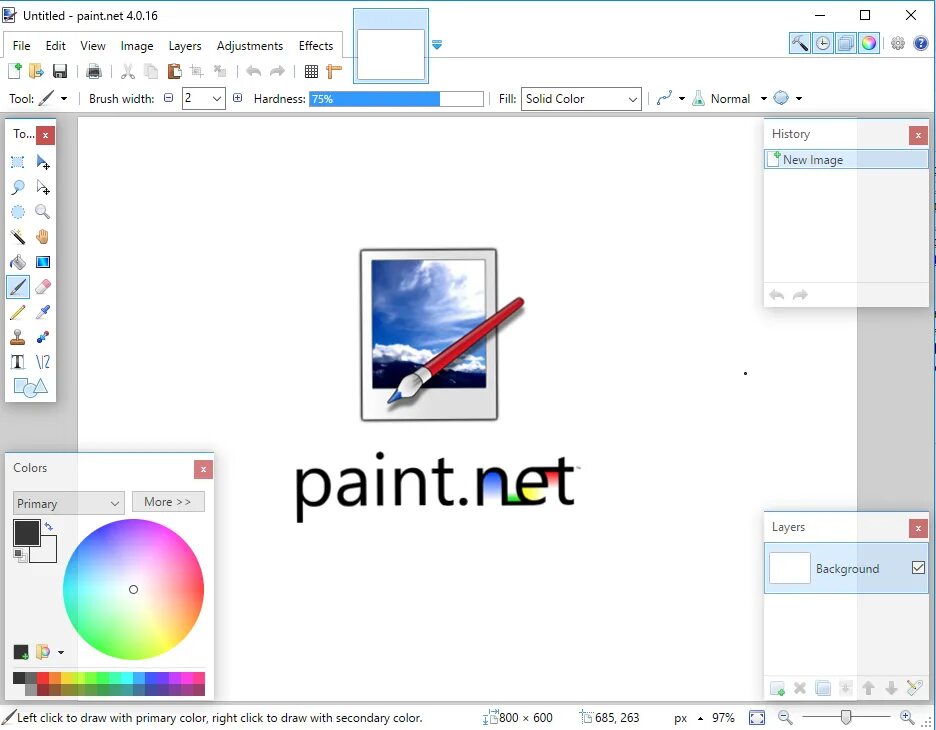The image size is (936, 730).
Task: Select the Shapes tool
Action: pyautogui.click(x=30, y=387)
